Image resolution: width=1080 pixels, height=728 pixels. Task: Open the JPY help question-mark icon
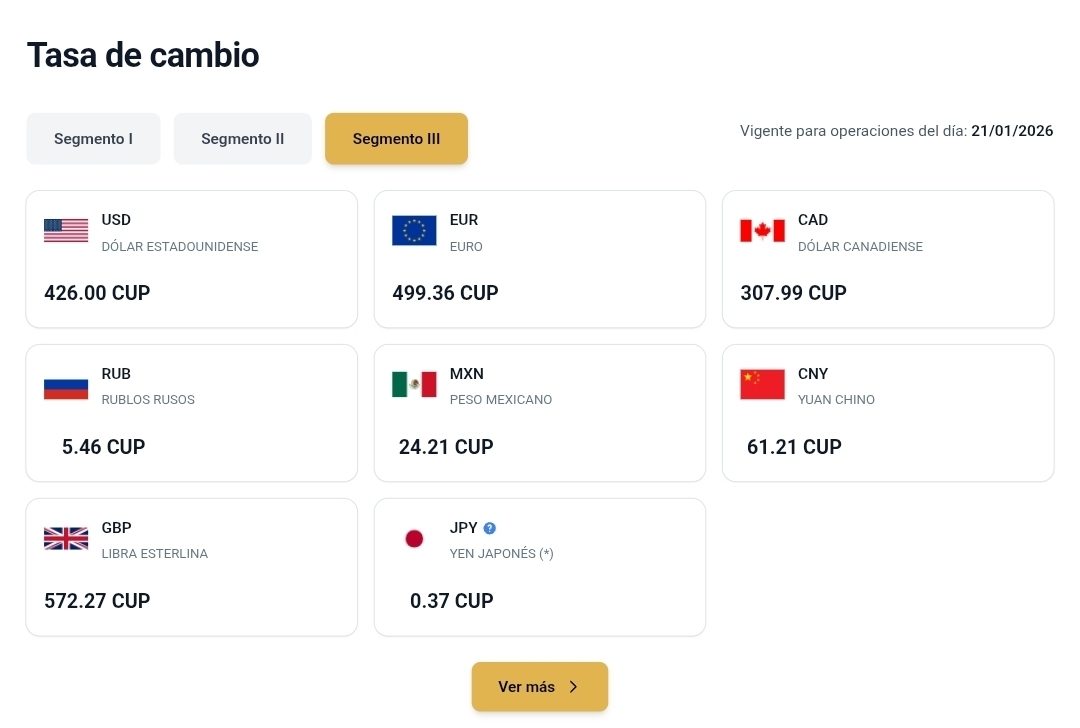(x=489, y=528)
